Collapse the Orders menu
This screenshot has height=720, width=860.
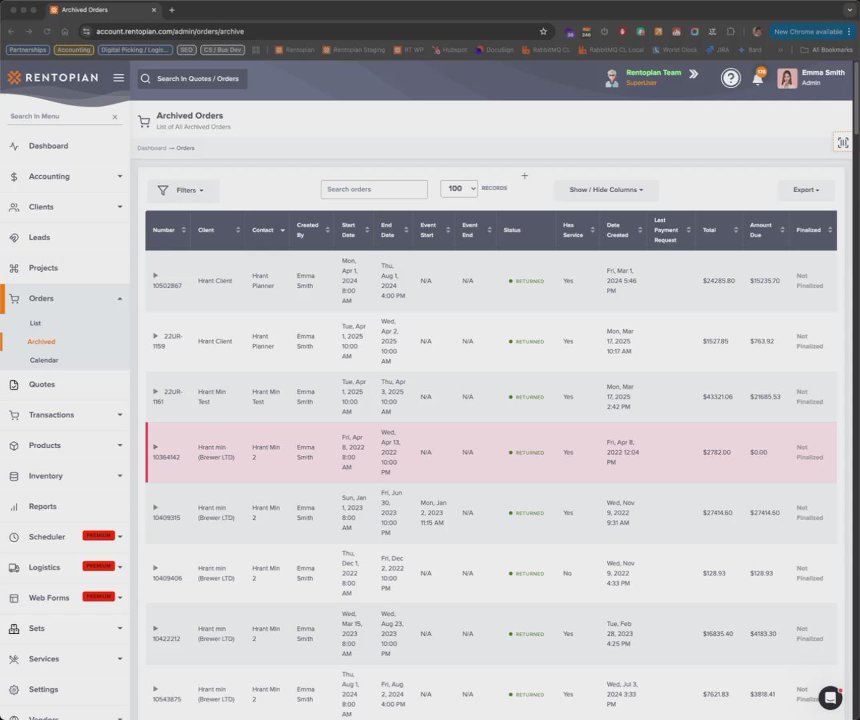pos(65,298)
